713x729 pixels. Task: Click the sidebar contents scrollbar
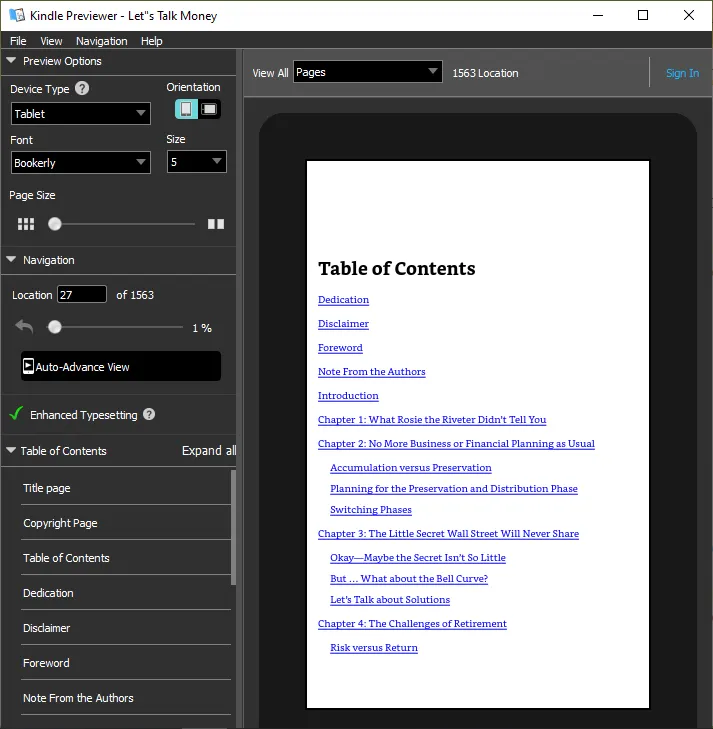coord(233,528)
